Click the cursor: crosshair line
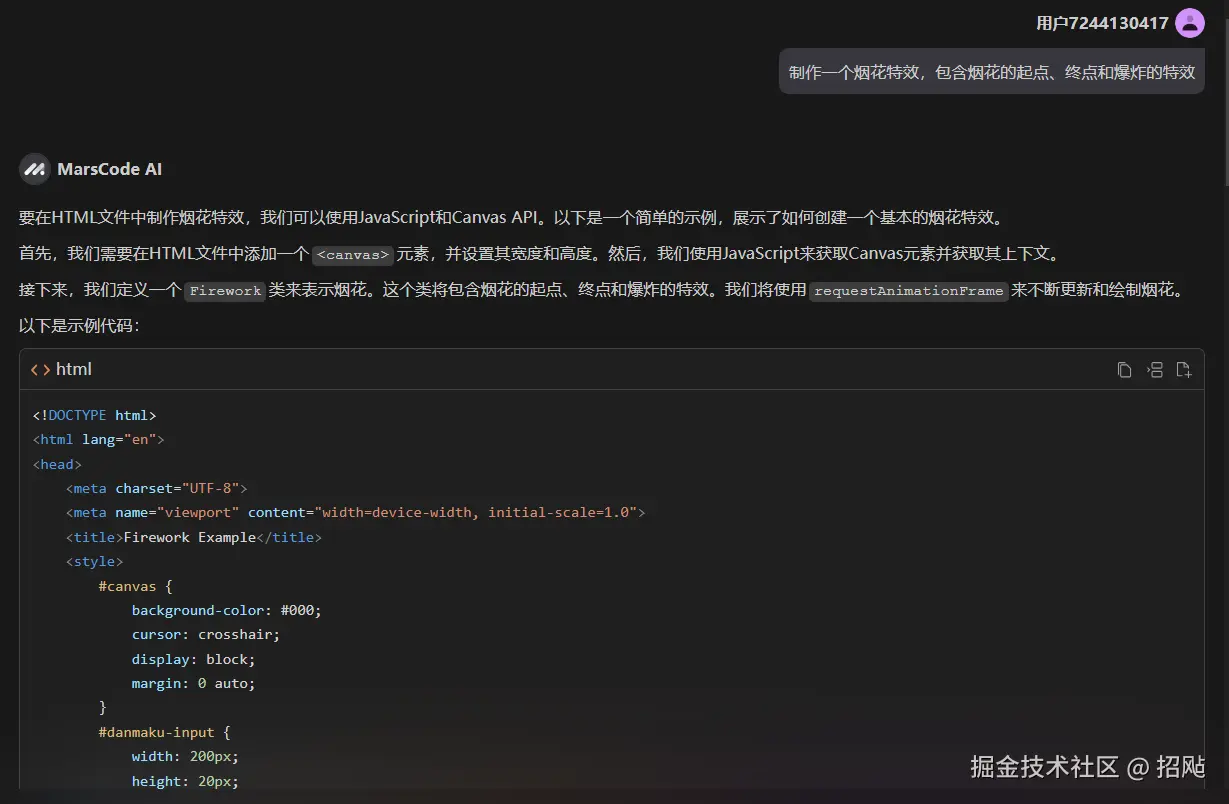 (206, 634)
